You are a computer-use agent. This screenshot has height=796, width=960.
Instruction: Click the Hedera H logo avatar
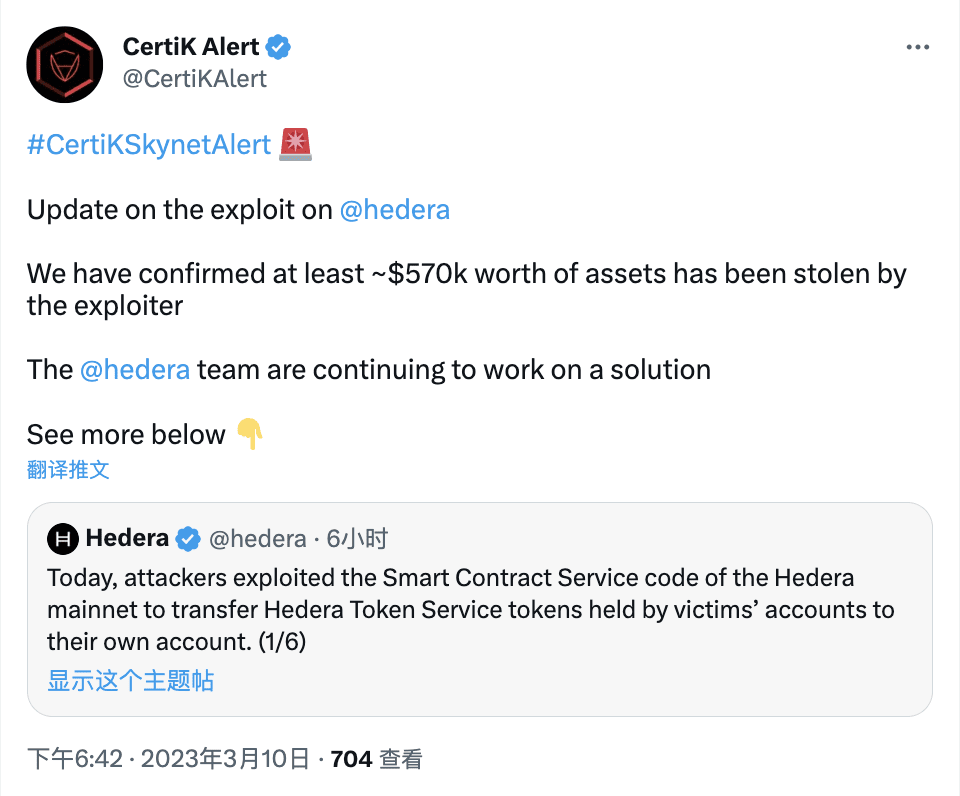[x=63, y=539]
